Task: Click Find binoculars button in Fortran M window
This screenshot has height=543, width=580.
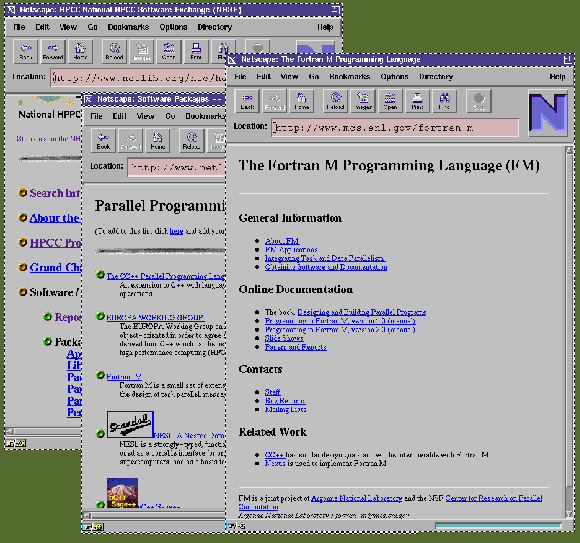Action: click(x=444, y=101)
